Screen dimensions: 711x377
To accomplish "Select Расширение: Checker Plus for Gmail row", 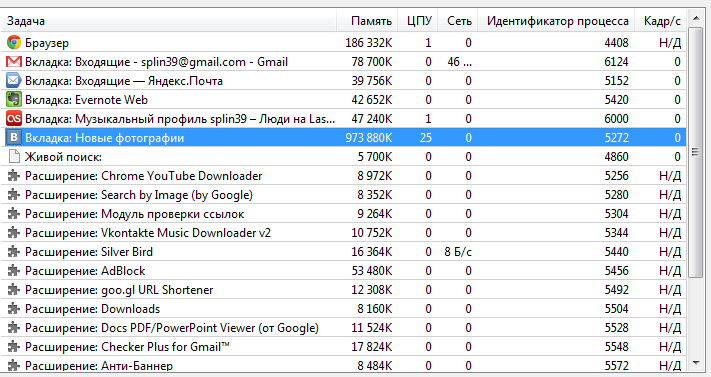I will tap(344, 347).
